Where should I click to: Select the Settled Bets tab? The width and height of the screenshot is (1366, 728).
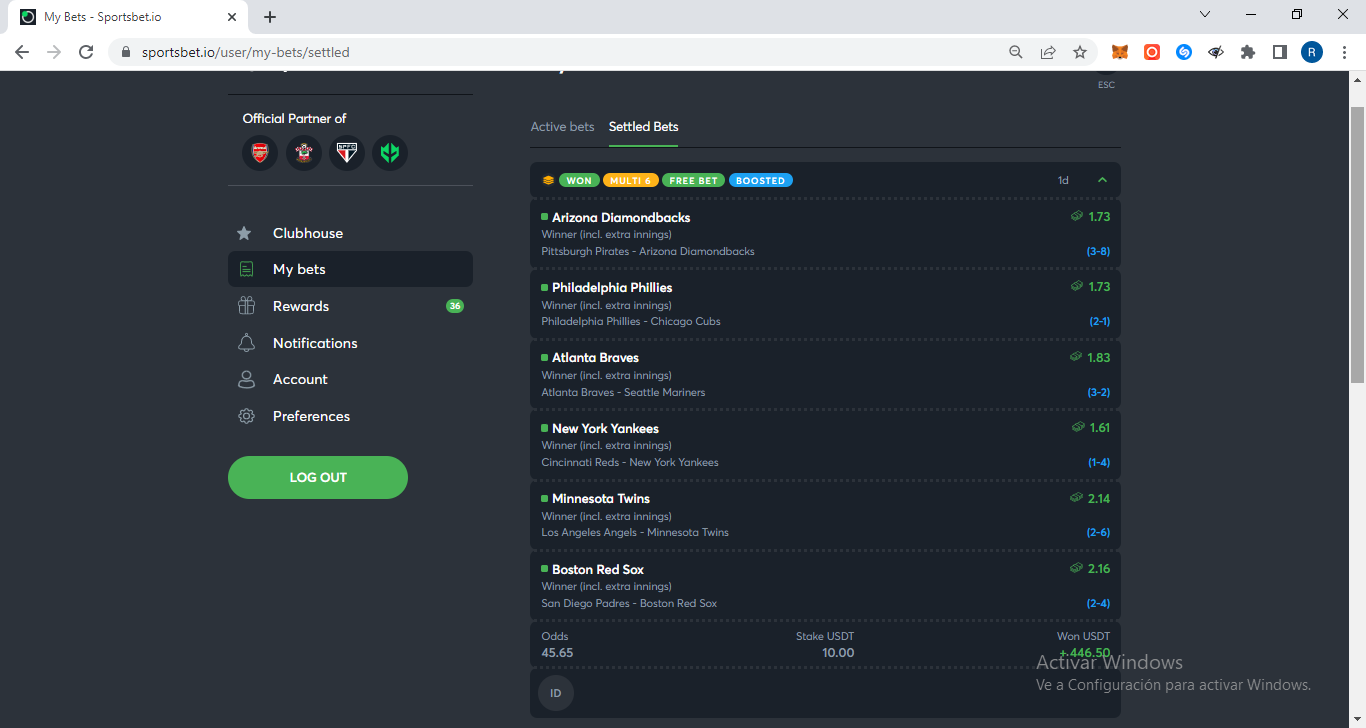644,127
